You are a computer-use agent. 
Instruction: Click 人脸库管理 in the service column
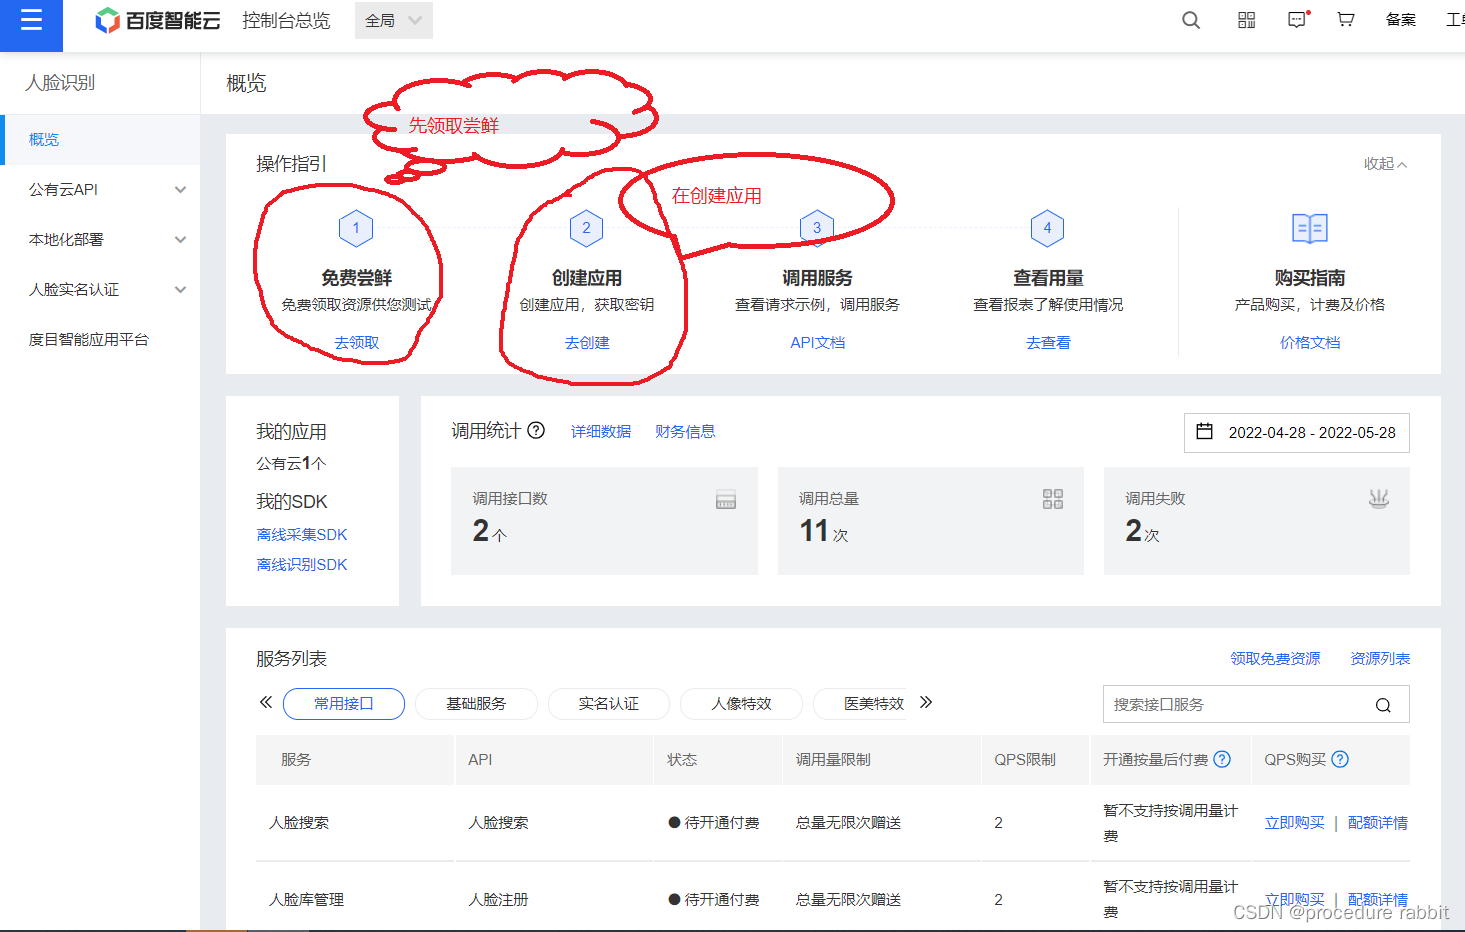pyautogui.click(x=306, y=899)
